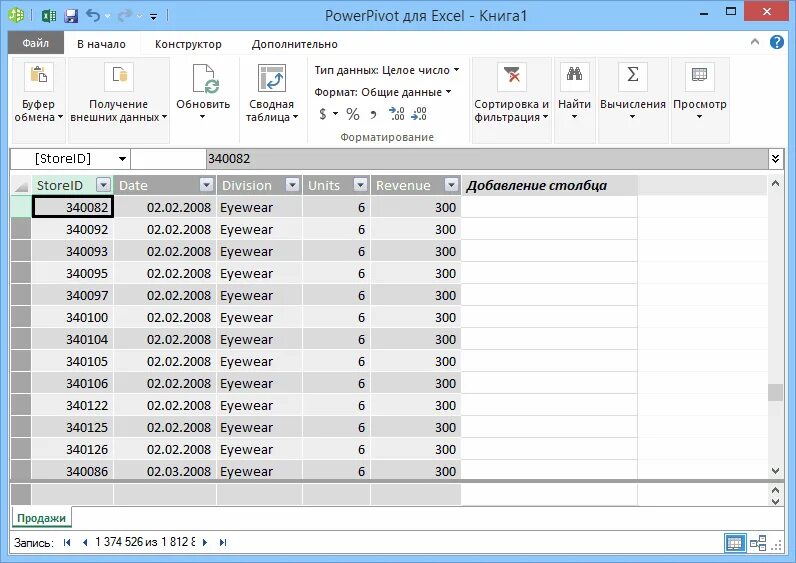Click measure grid cell under StoreID
The image size is (796, 563).
[x=73, y=494]
